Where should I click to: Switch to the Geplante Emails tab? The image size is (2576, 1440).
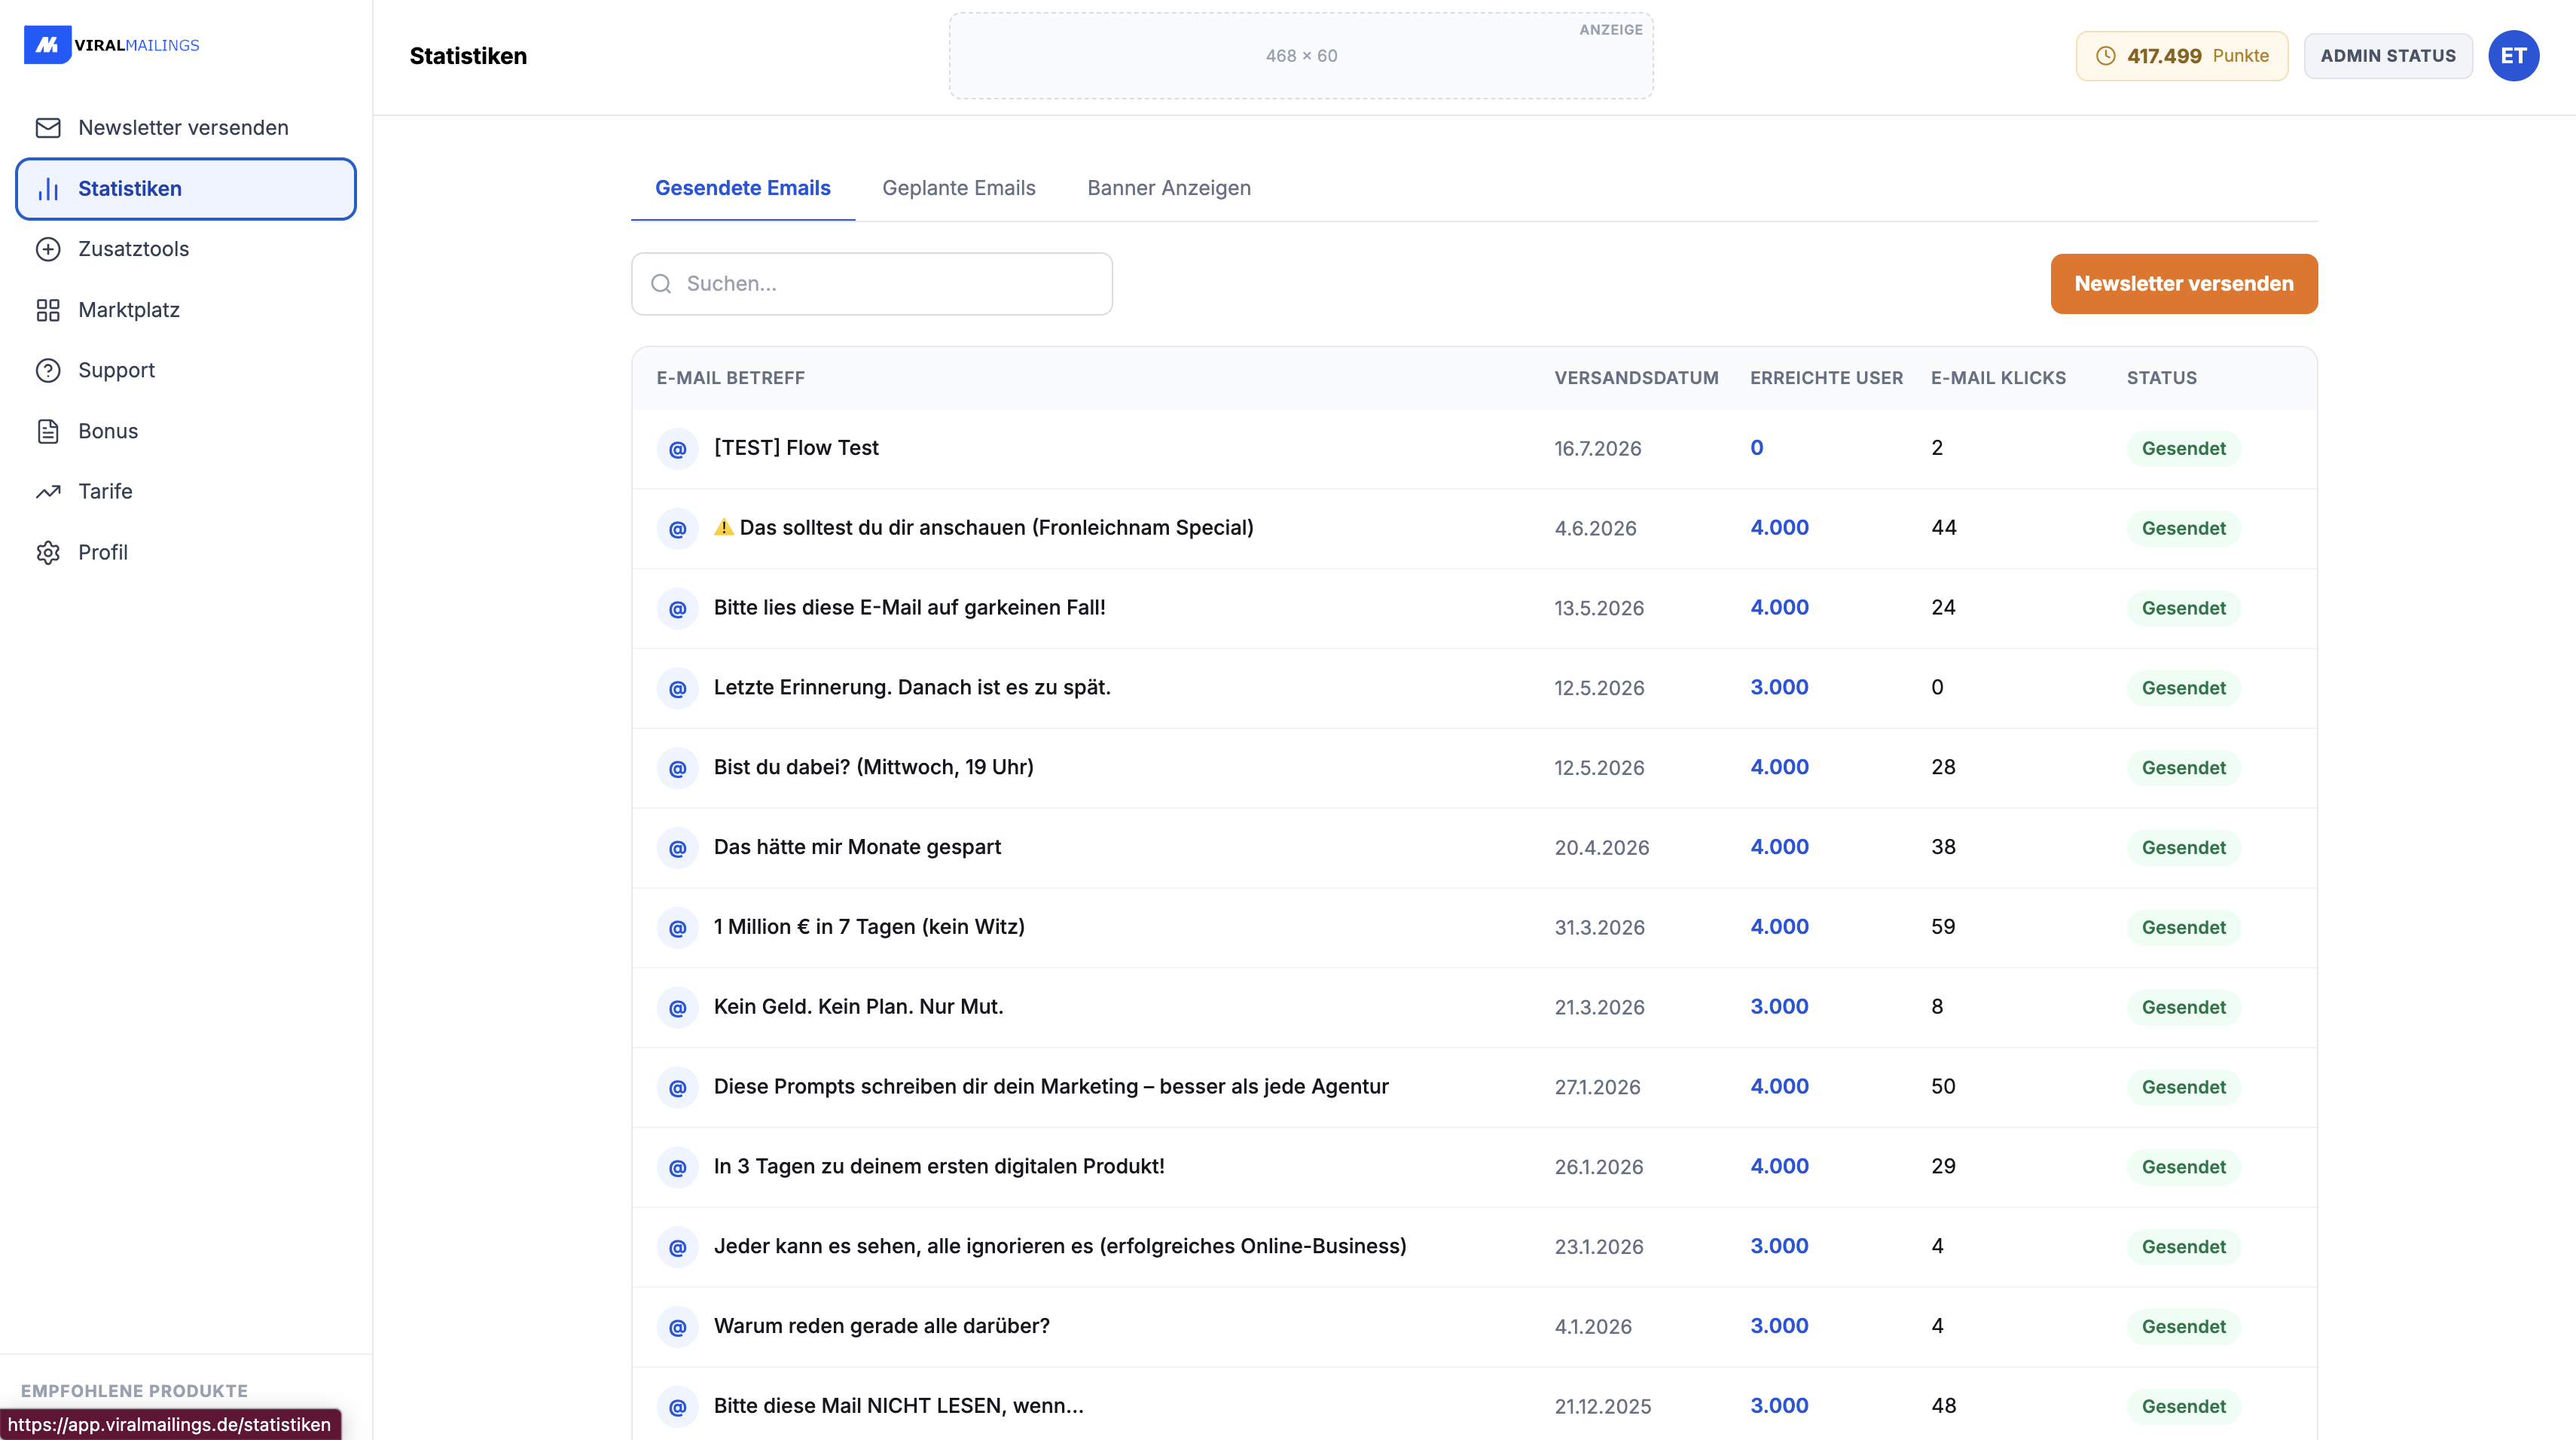click(958, 188)
